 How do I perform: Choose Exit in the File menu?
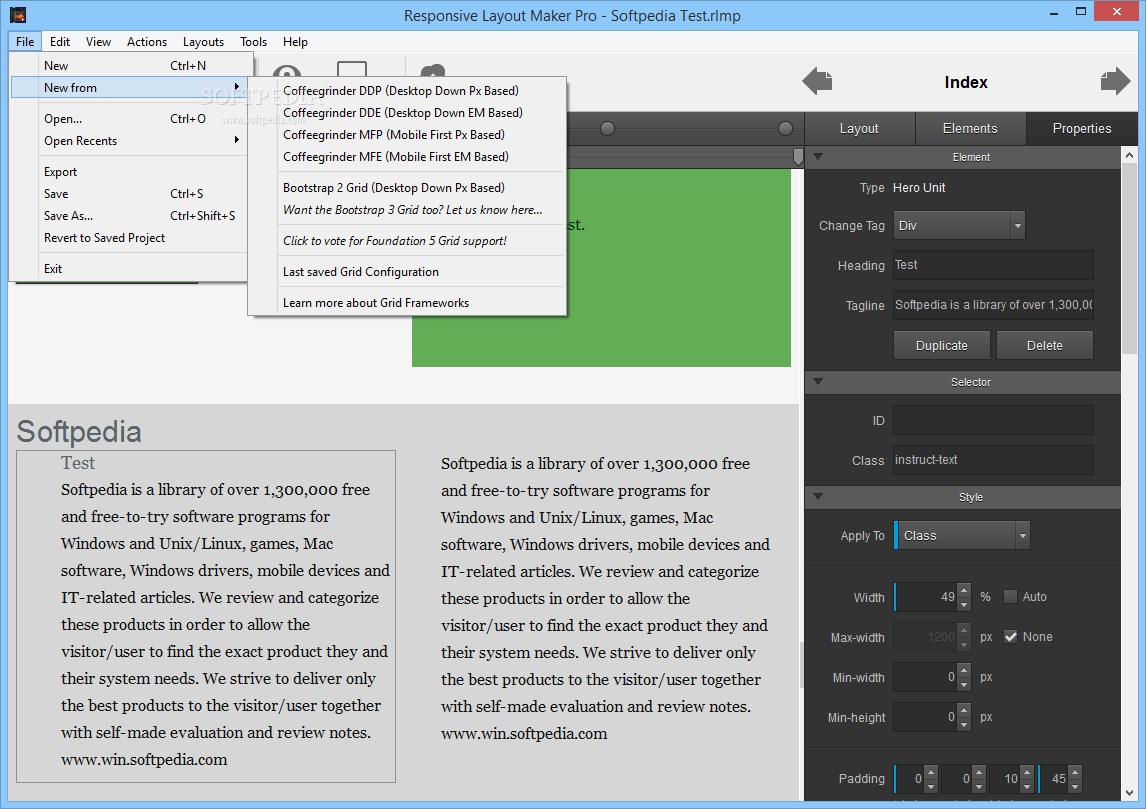(129, 268)
